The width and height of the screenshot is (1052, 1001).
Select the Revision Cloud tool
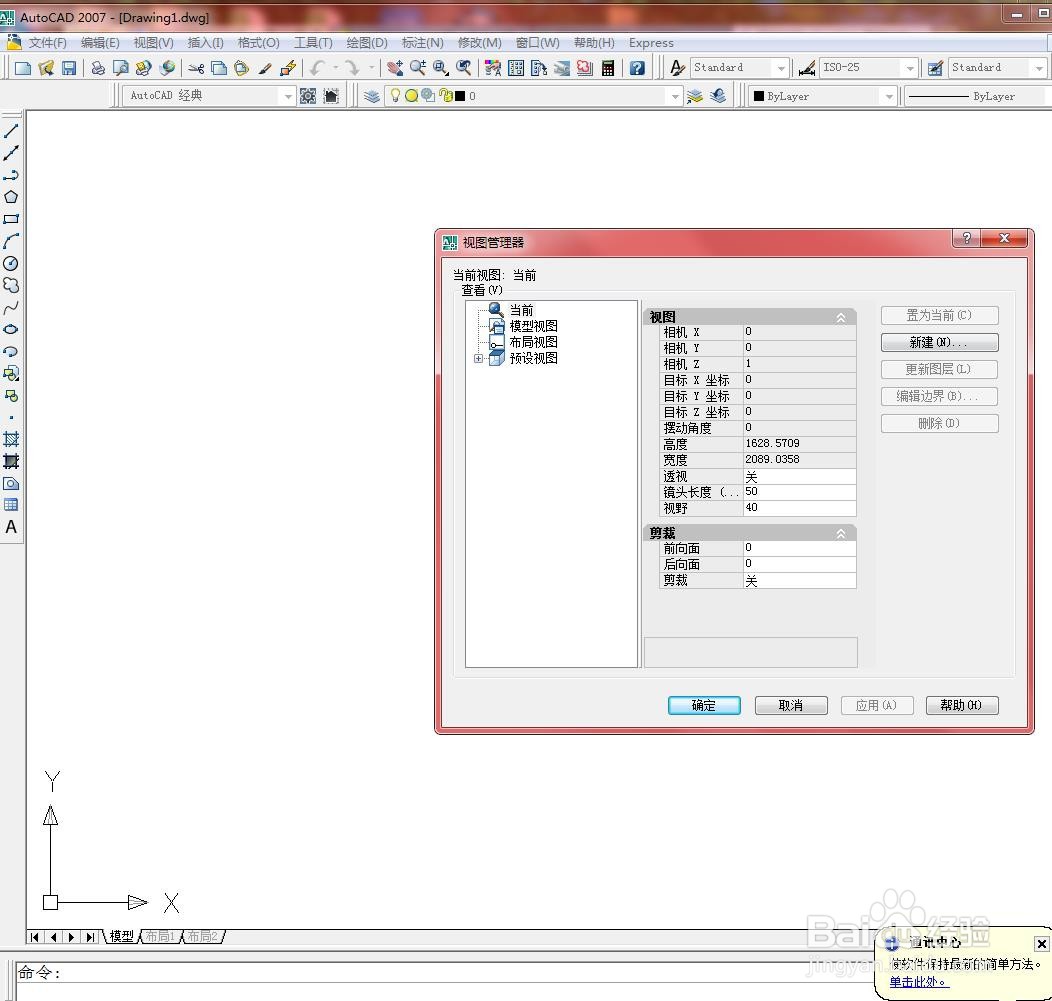11,286
